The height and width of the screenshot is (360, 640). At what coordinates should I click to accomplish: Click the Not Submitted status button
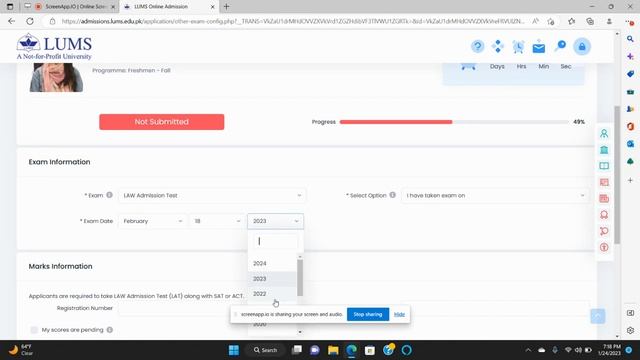[162, 122]
